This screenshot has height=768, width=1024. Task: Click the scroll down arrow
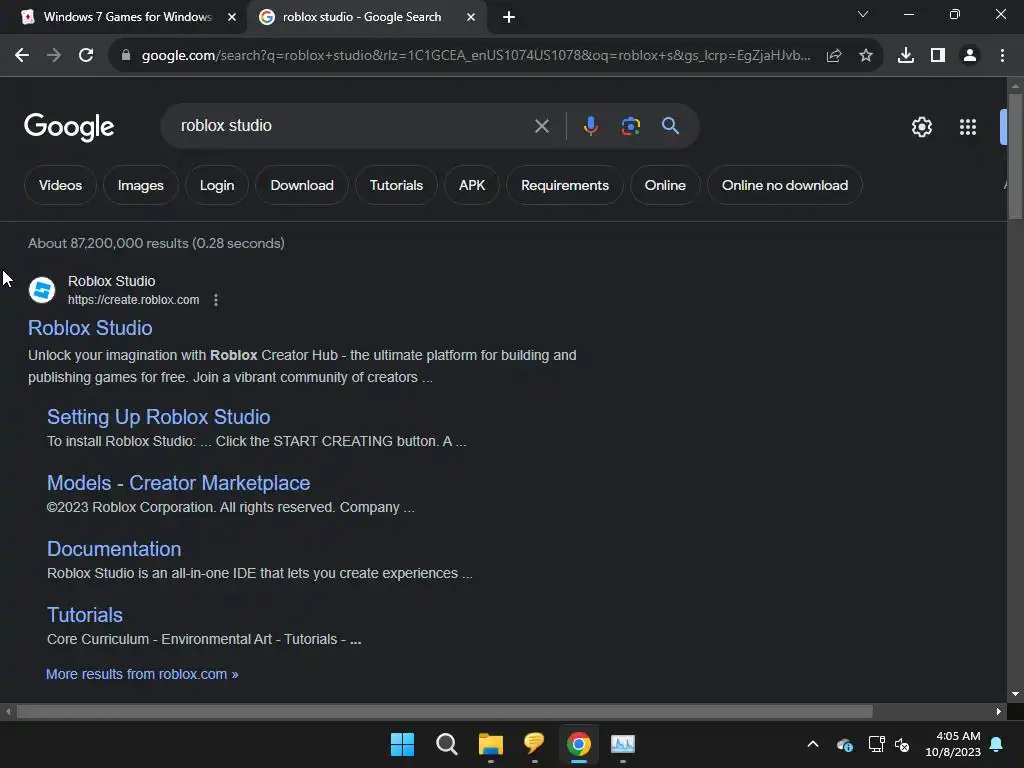click(x=1015, y=694)
